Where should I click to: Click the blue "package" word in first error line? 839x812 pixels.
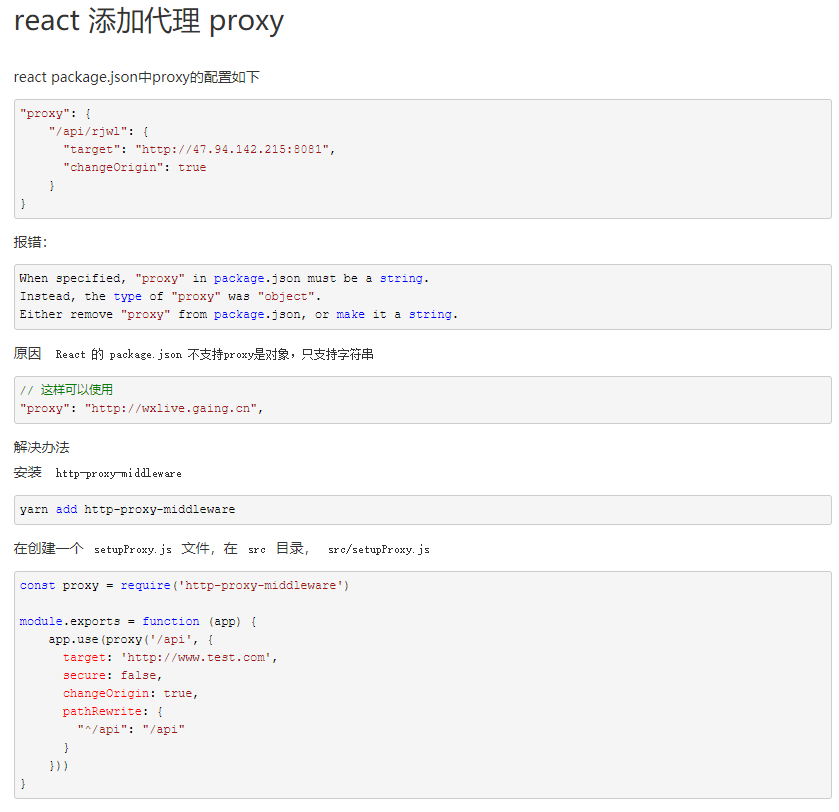(x=239, y=279)
